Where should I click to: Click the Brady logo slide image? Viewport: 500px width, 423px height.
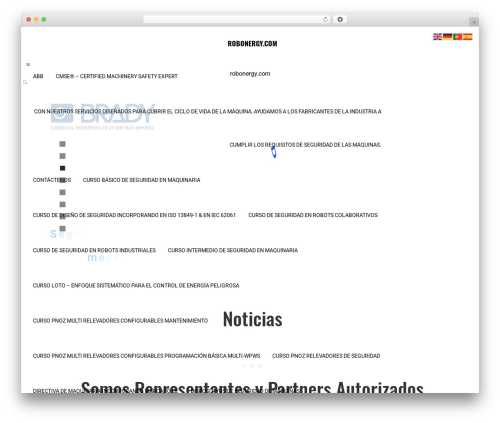click(x=103, y=116)
